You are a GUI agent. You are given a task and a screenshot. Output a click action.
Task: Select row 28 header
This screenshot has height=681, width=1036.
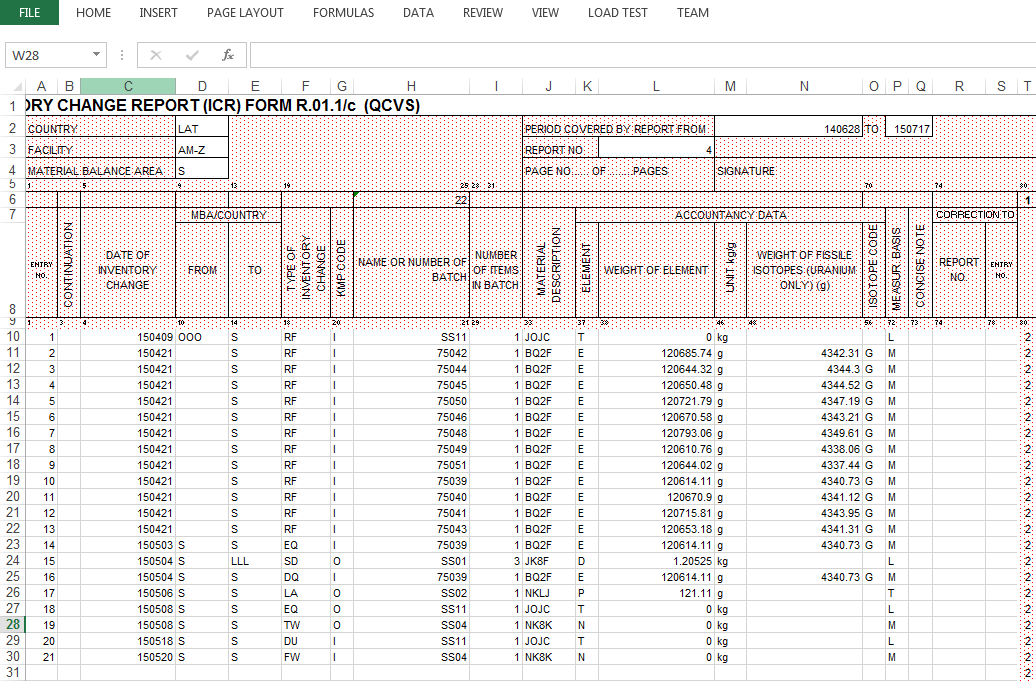pyautogui.click(x=13, y=625)
